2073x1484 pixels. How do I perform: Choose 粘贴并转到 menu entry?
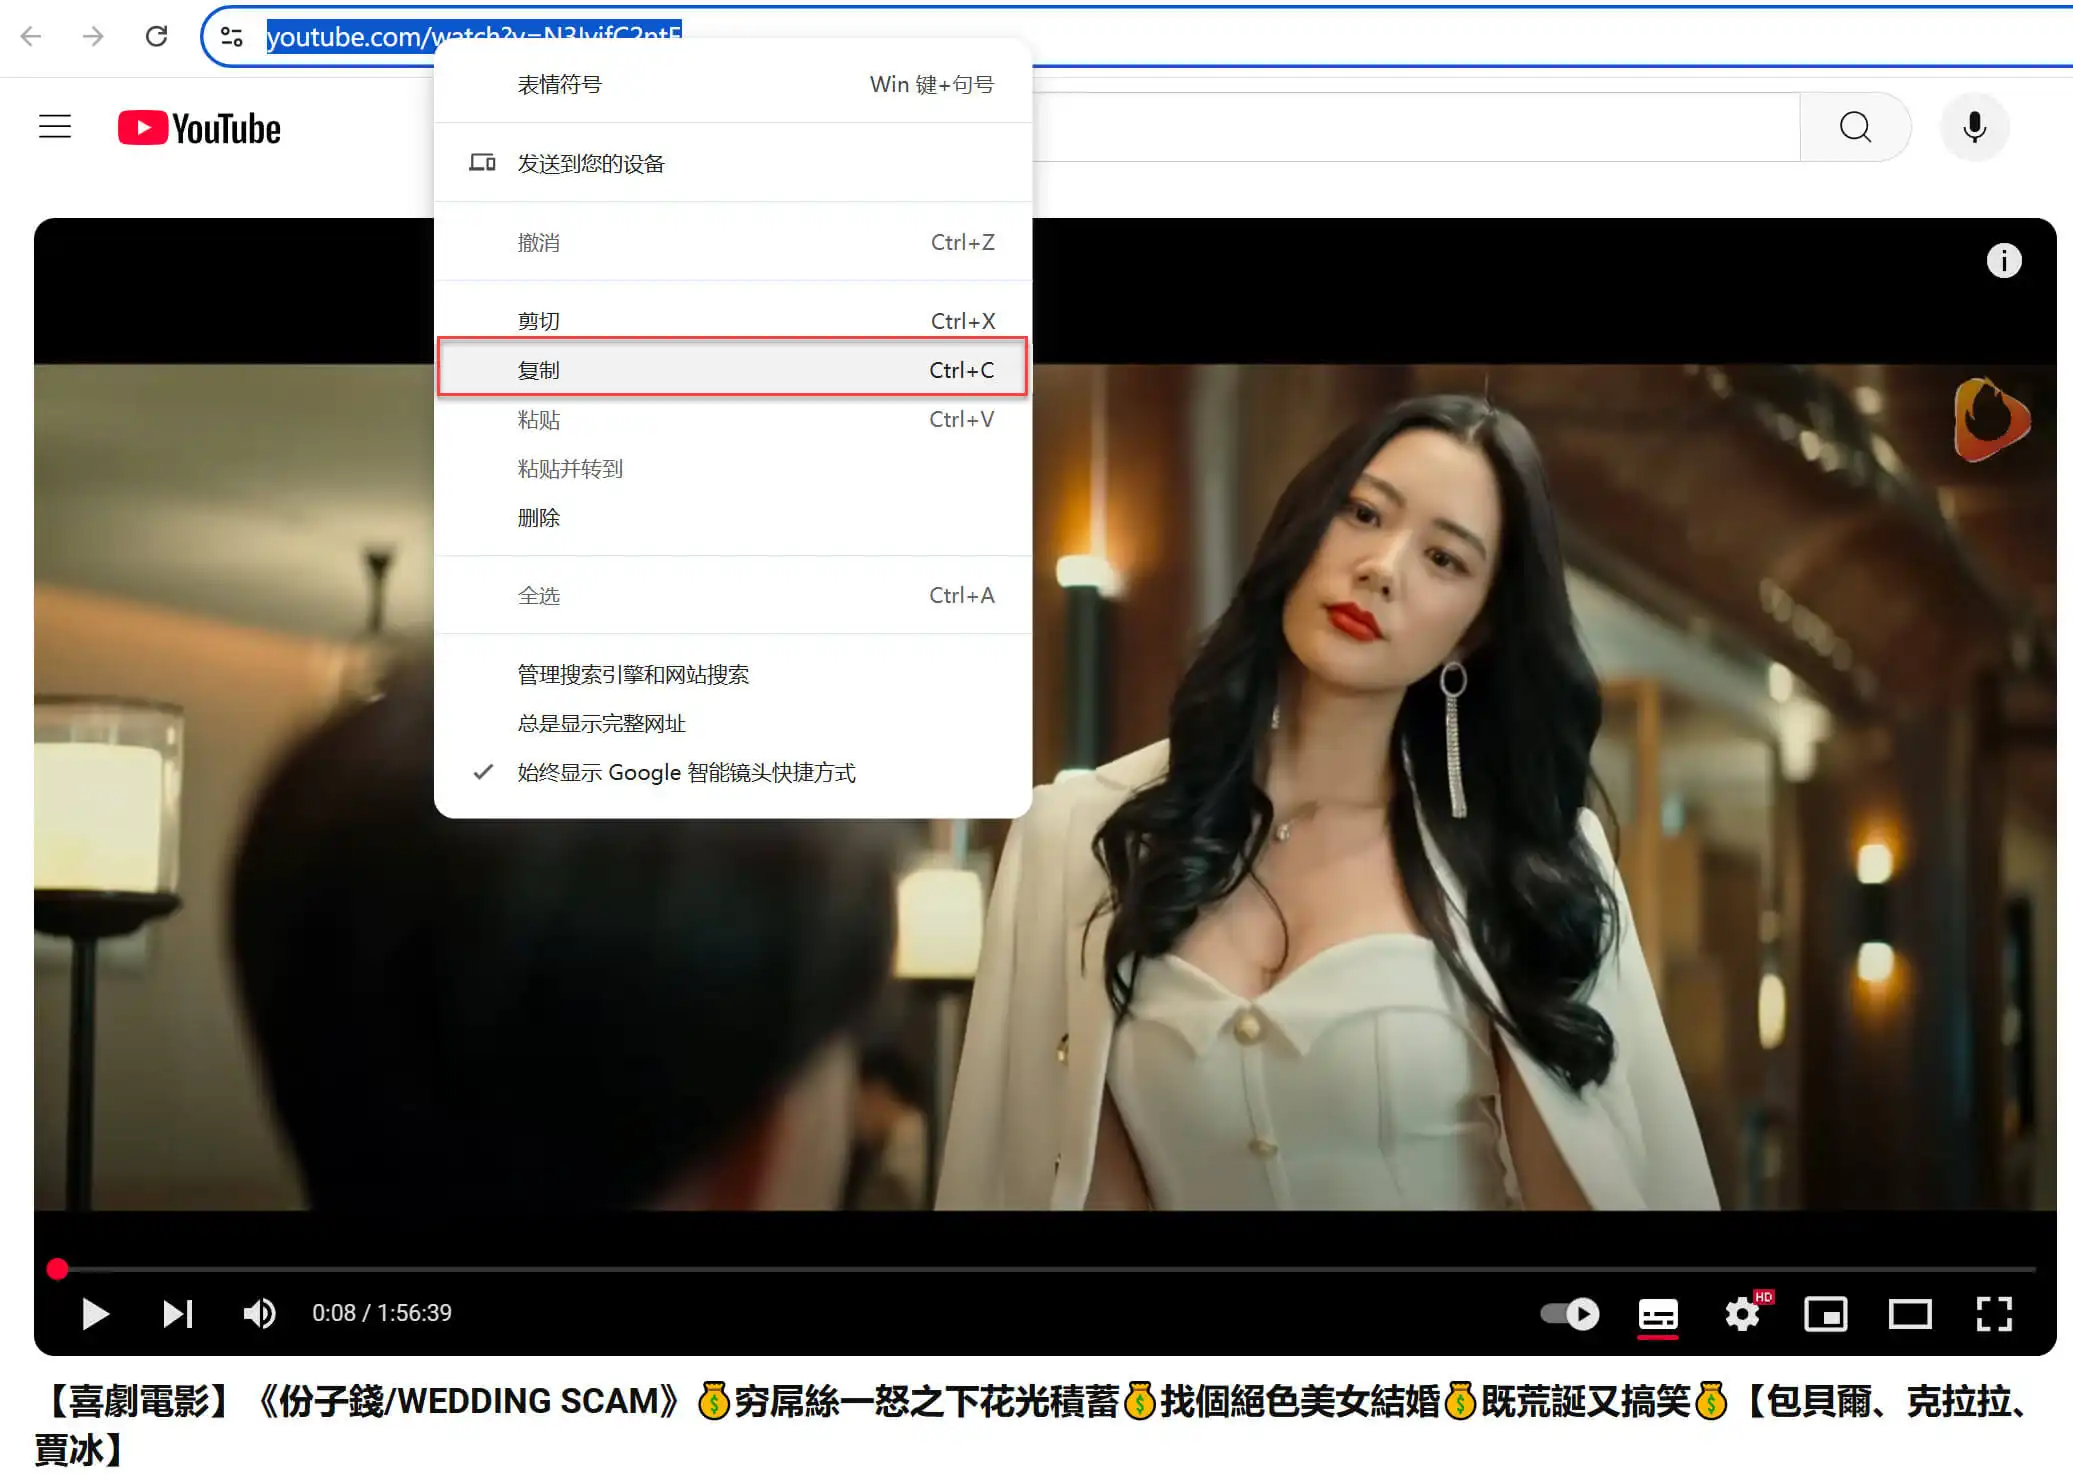click(x=733, y=468)
